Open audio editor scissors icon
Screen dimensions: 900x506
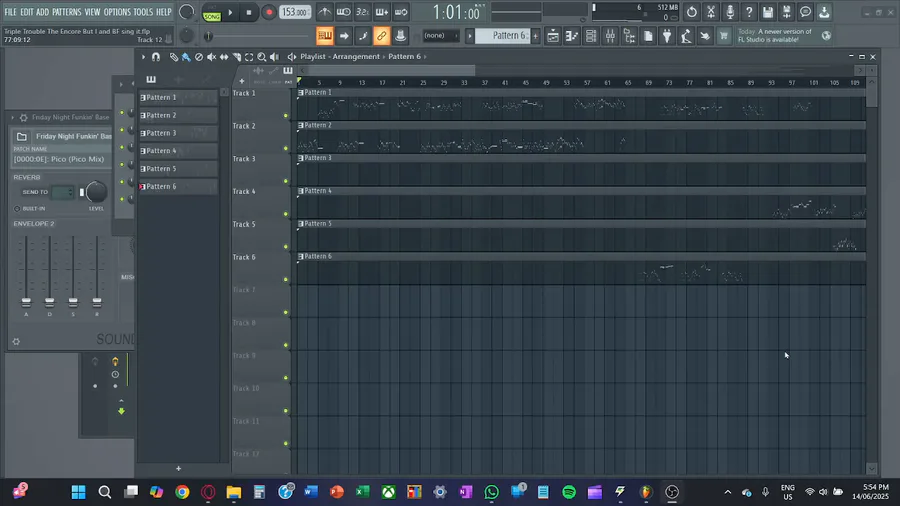711,11
